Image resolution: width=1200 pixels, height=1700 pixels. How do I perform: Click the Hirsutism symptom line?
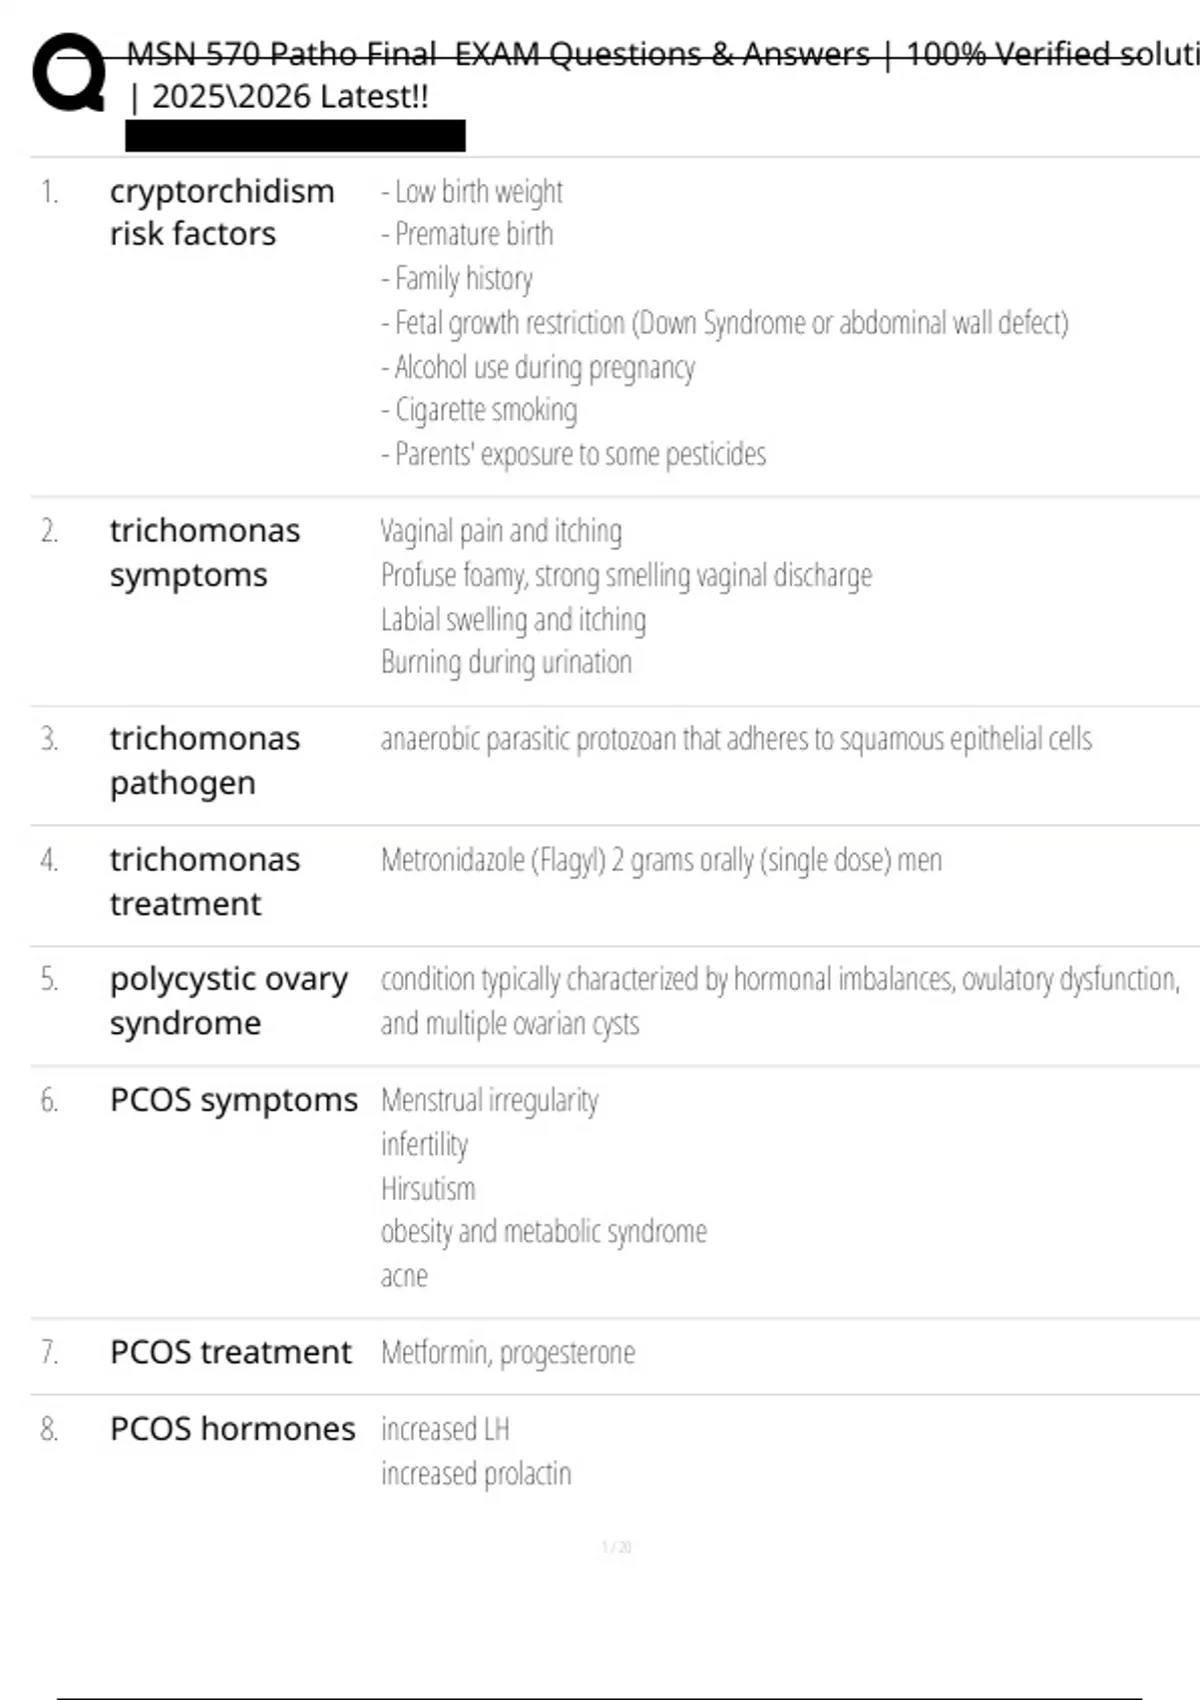coord(428,1188)
